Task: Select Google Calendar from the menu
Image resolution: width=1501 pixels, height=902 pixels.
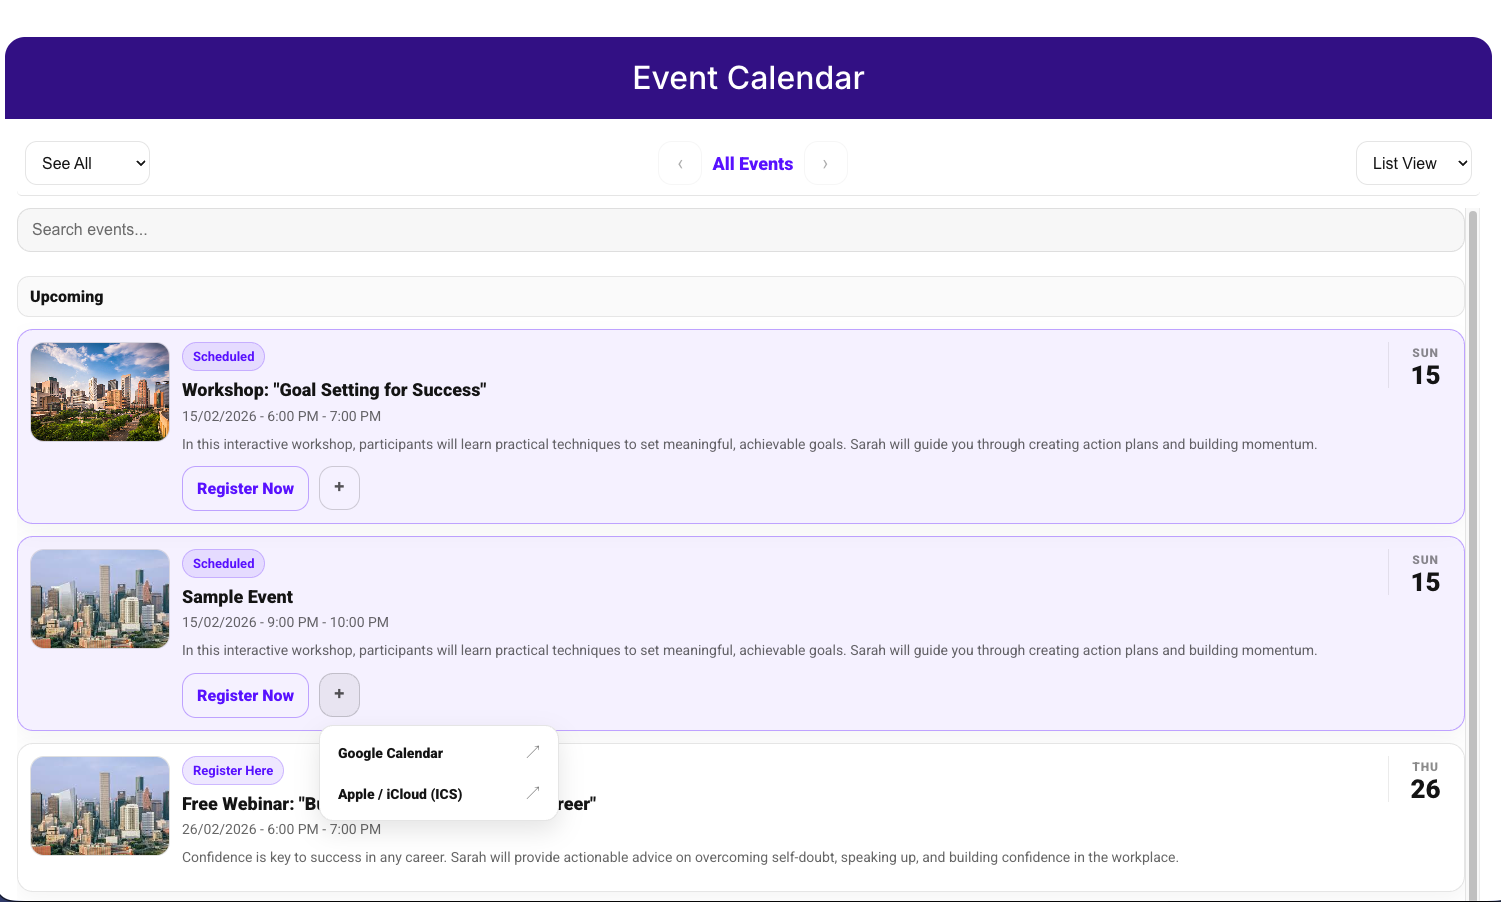Action: (x=391, y=753)
